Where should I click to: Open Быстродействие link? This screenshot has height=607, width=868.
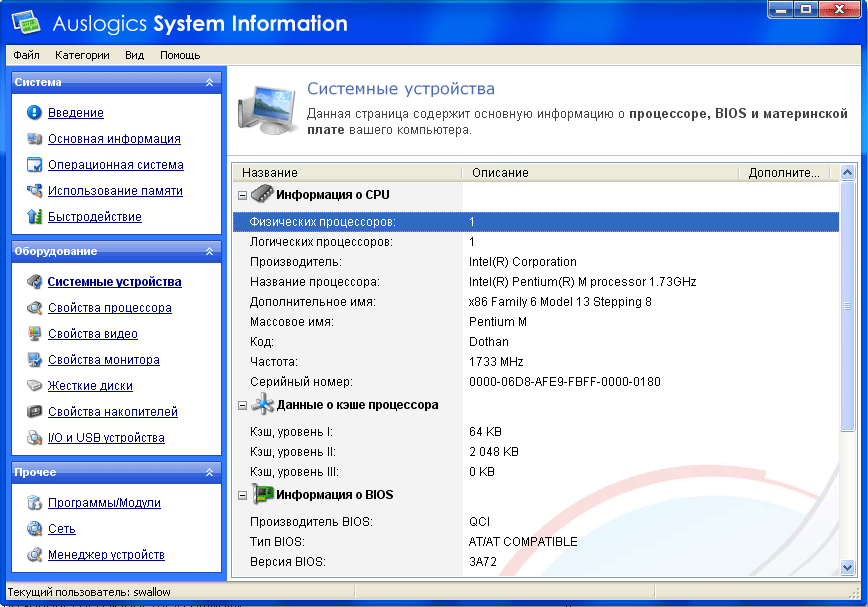(95, 216)
